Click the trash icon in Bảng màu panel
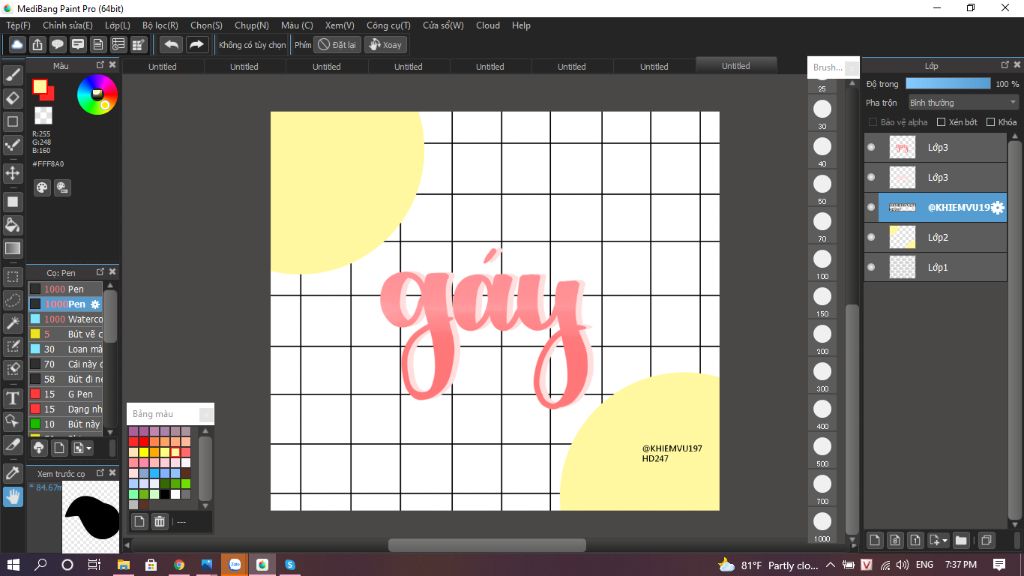Screen dimensions: 1024x576 [159, 521]
